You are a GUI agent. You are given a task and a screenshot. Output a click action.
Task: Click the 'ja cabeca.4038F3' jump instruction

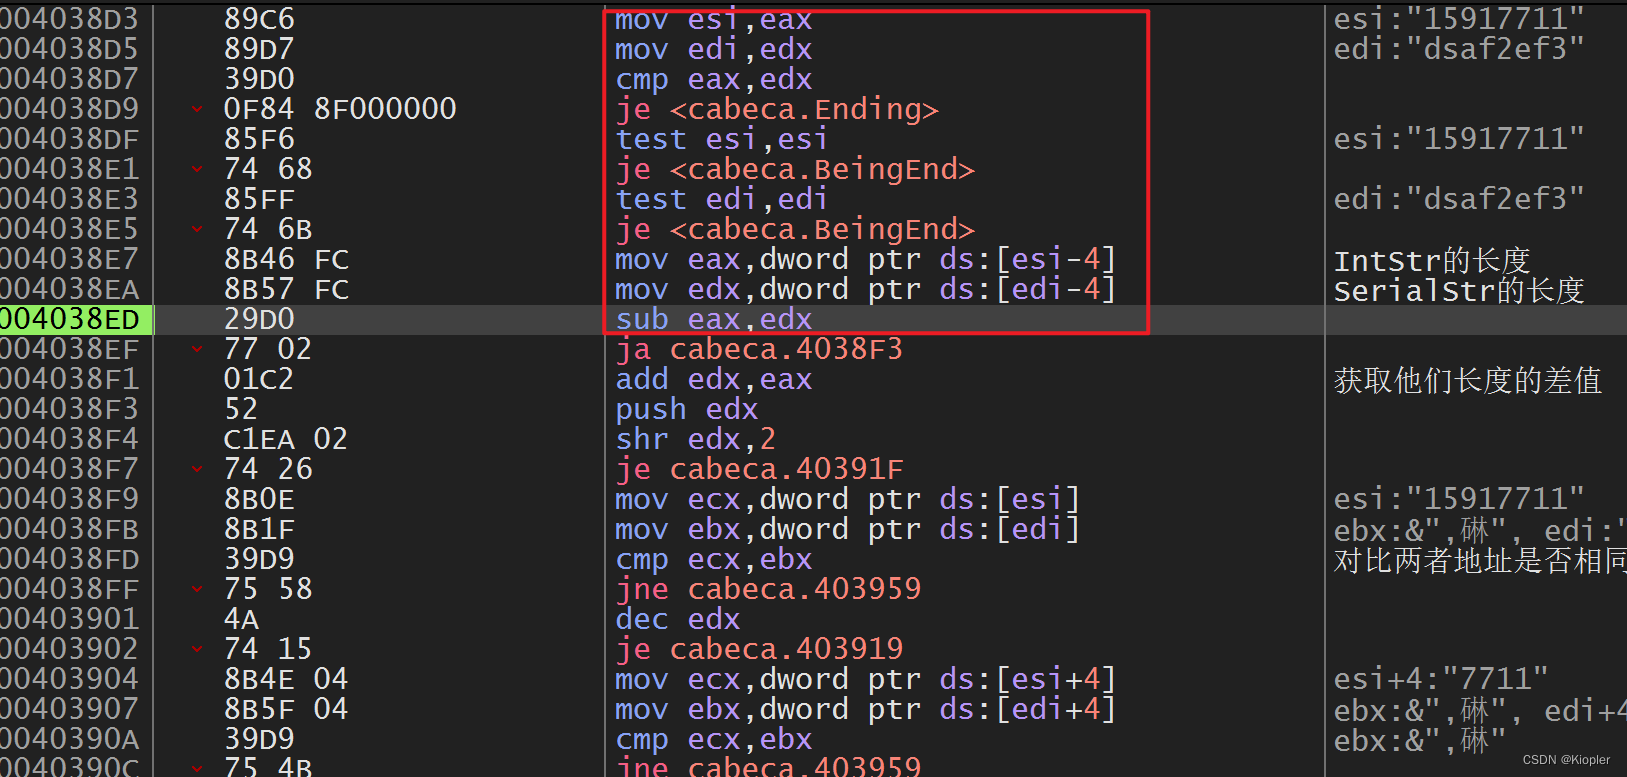[x=759, y=349]
